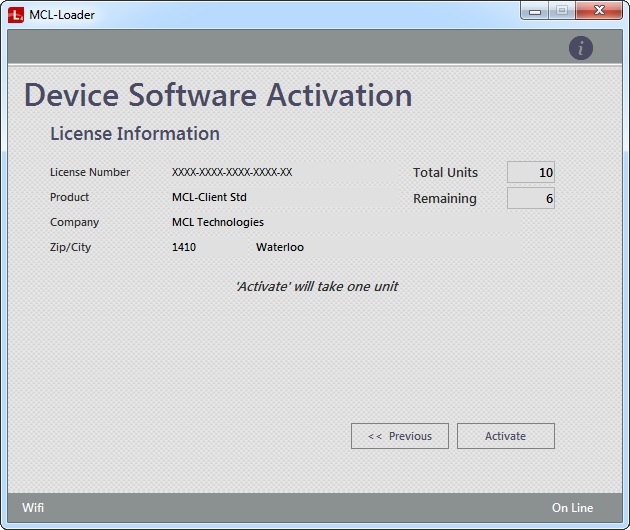Screen dimensions: 630x530
Task: Click the city value Waterloo
Action: click(280, 247)
